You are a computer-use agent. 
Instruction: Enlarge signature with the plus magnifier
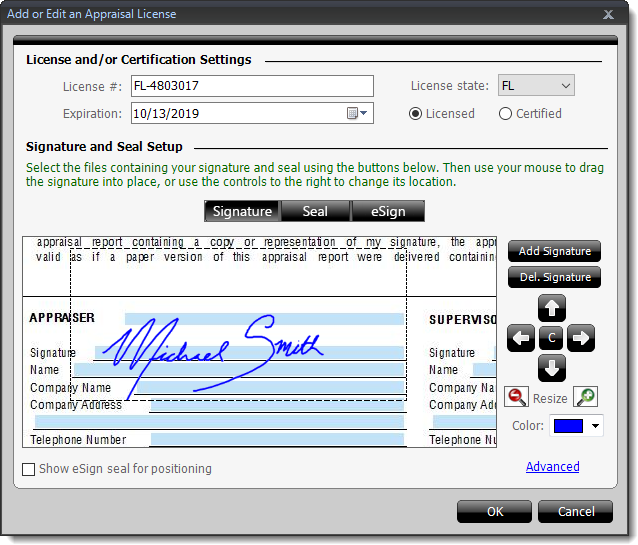586,398
